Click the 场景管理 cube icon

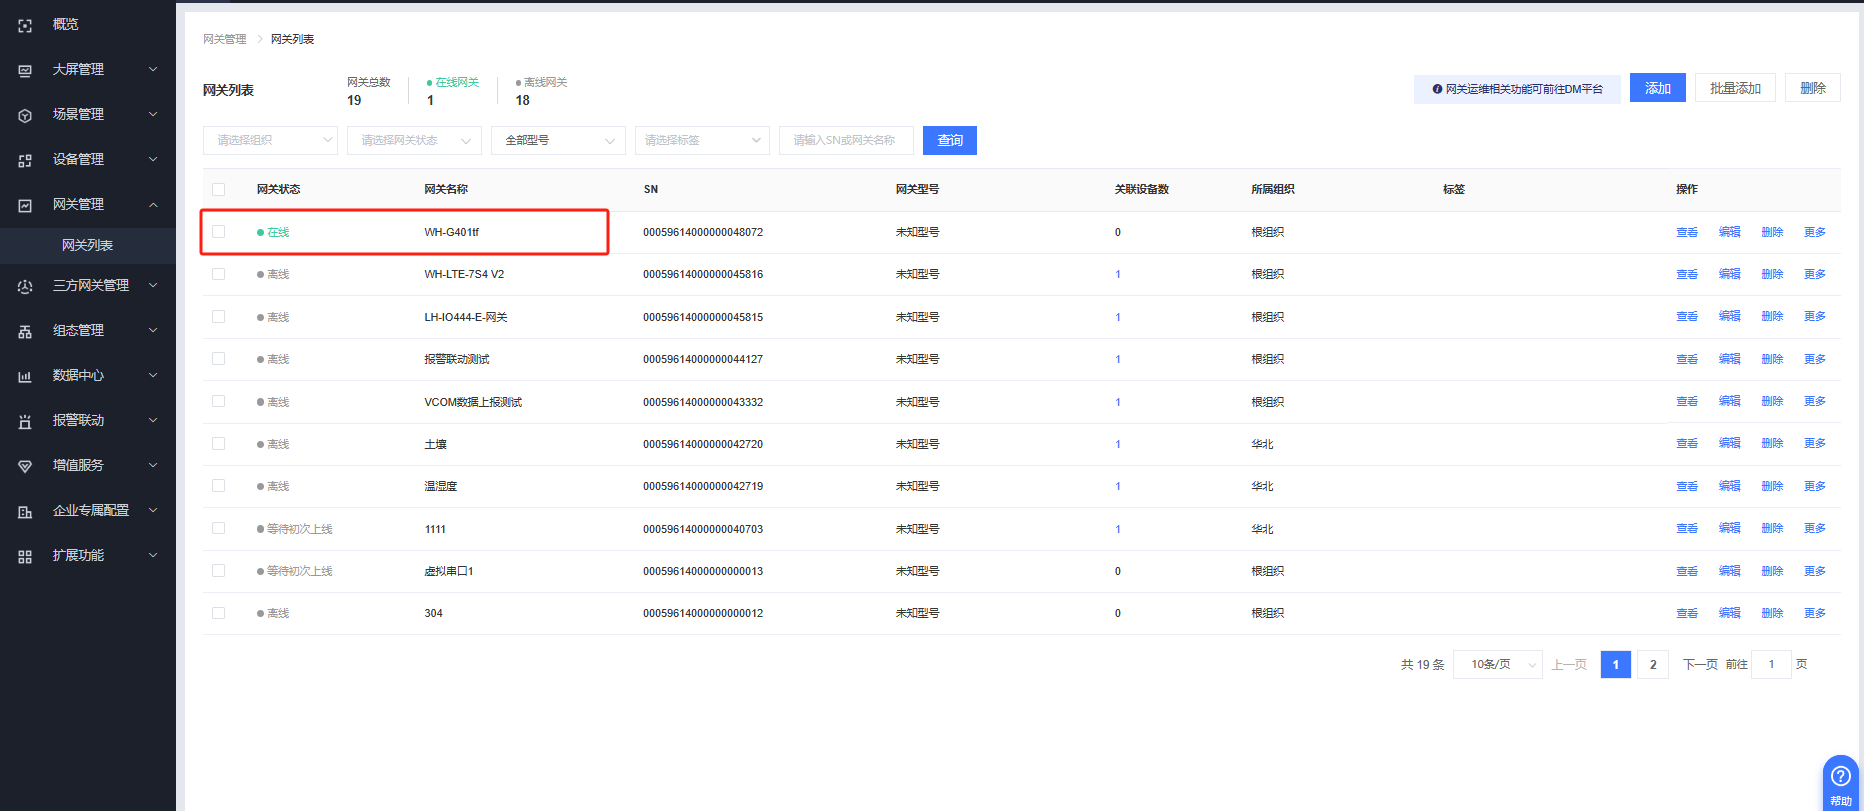pyautogui.click(x=25, y=115)
